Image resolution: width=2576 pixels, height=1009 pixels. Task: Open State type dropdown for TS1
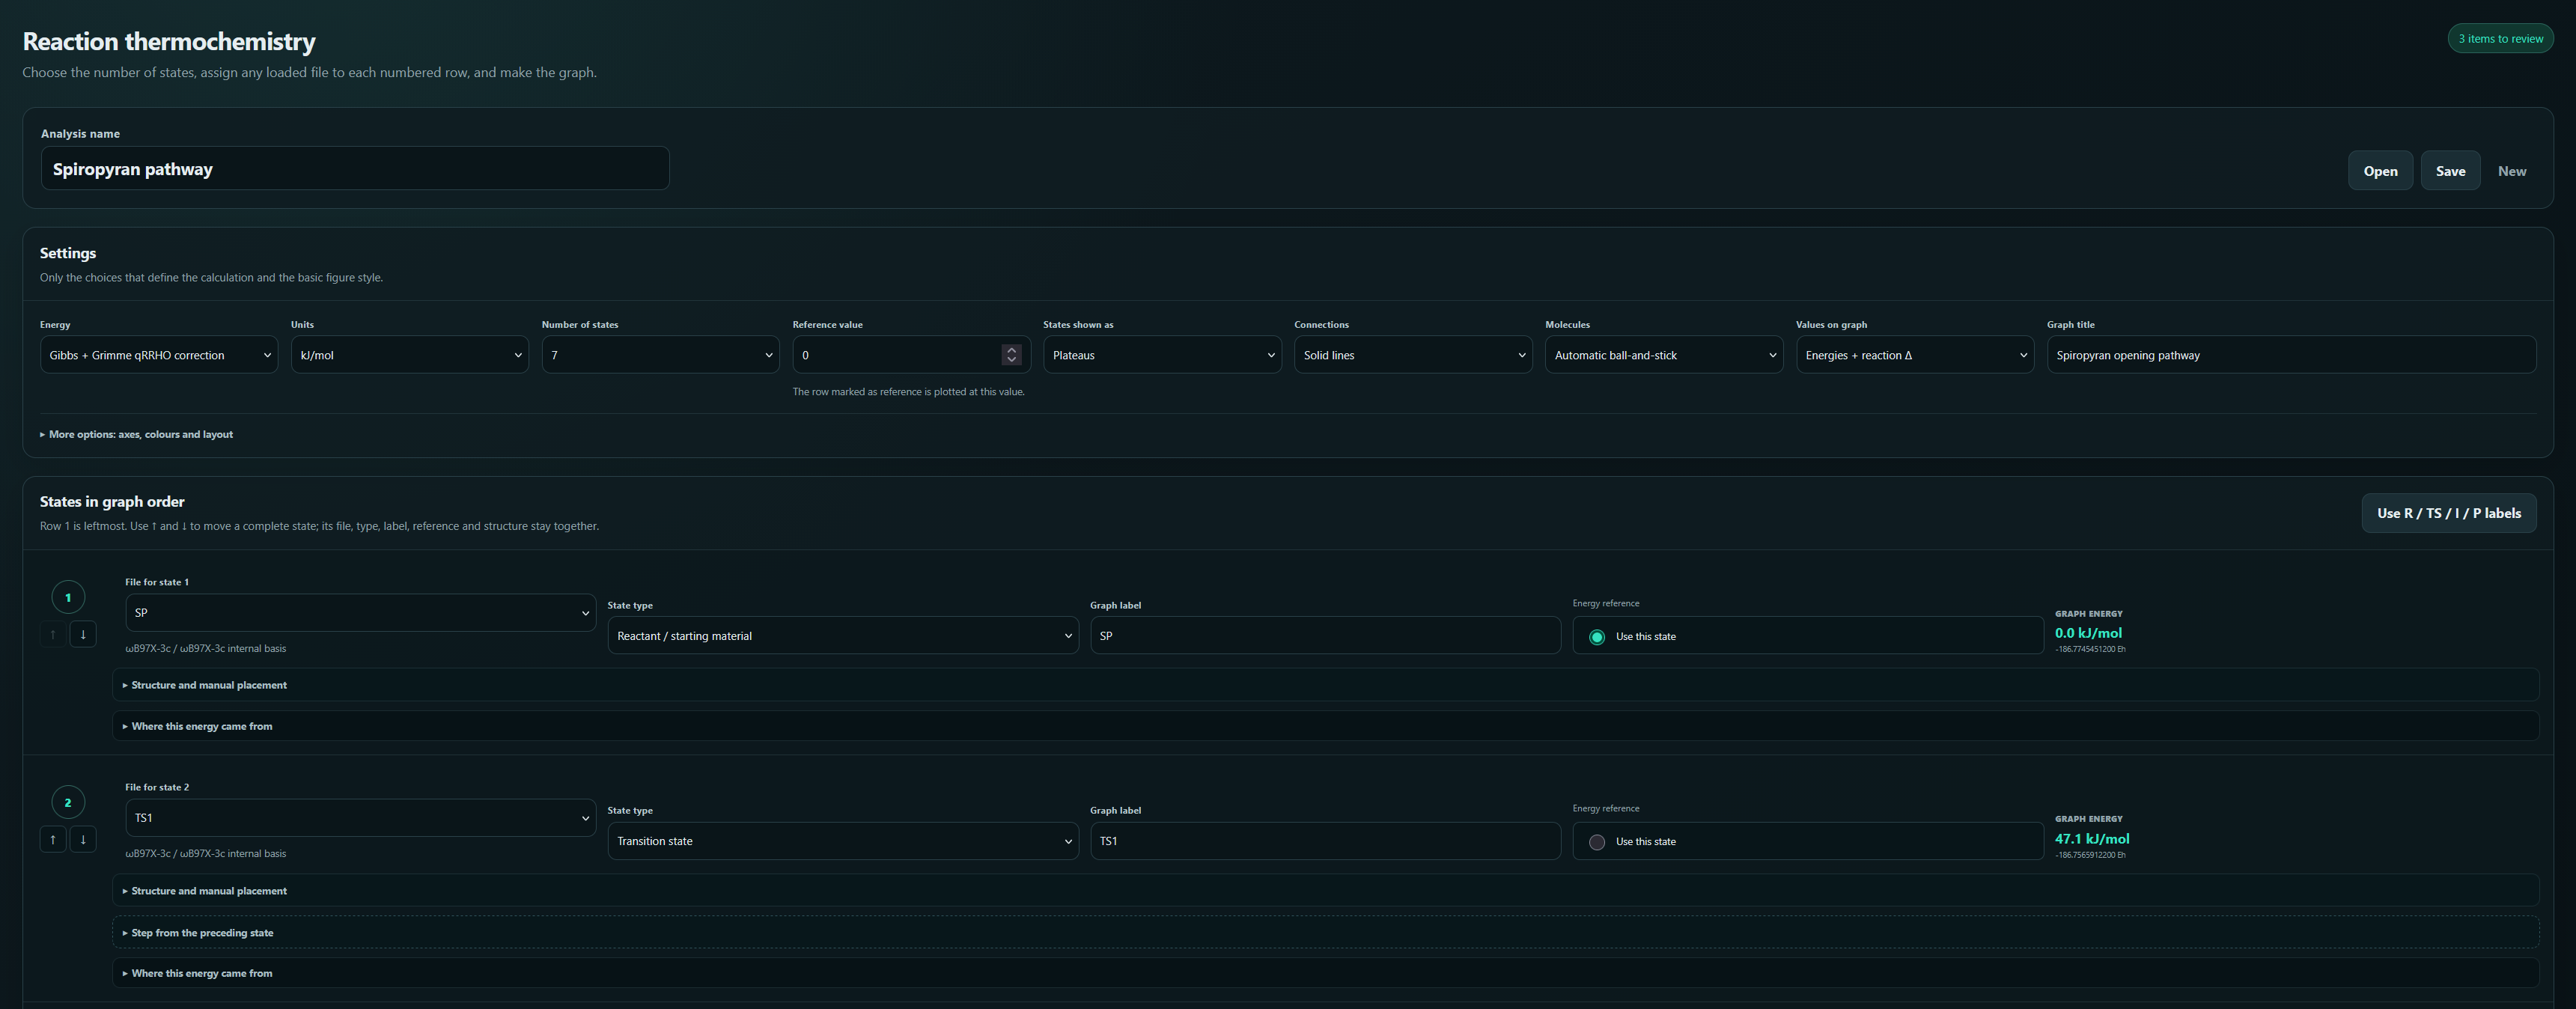[843, 841]
